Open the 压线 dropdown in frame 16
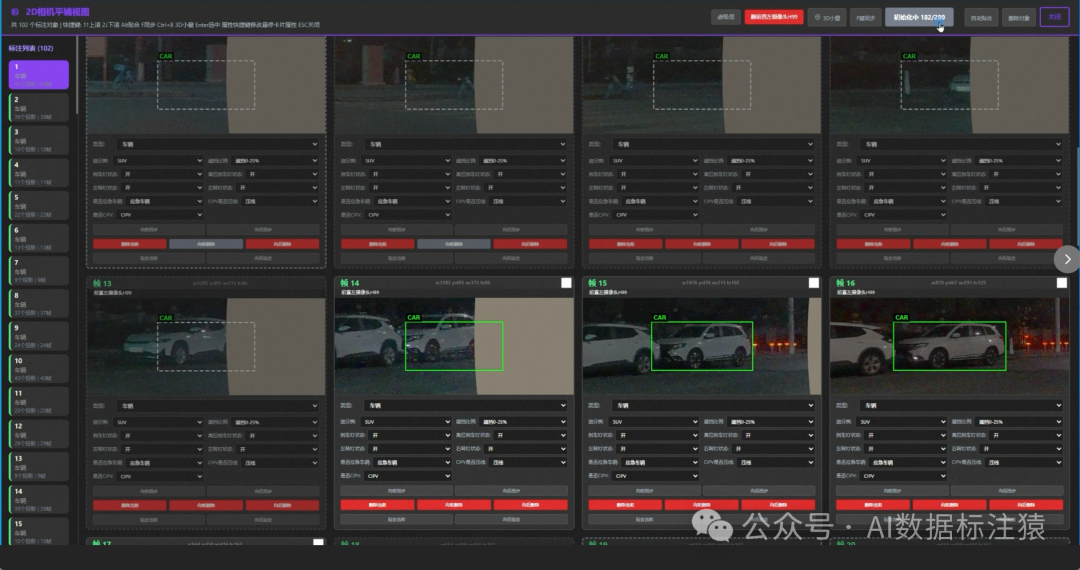The image size is (1080, 570). click(1024, 462)
